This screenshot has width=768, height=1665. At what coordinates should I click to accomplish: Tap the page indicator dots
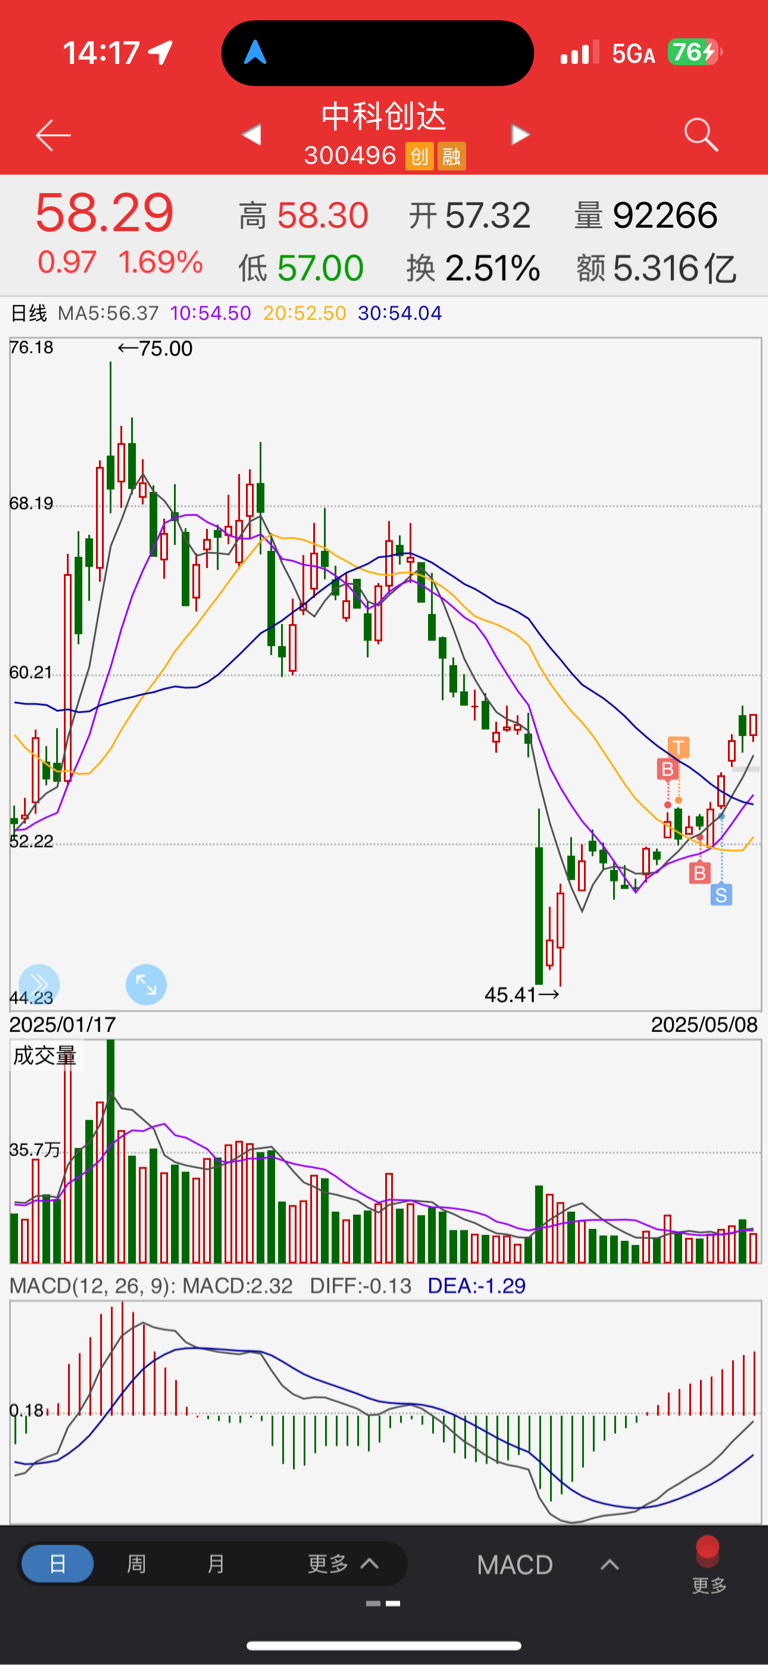383,1603
